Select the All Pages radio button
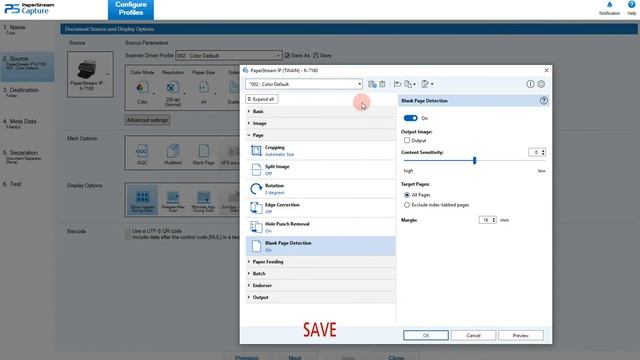Image resolution: width=640 pixels, height=360 pixels. tap(407, 195)
